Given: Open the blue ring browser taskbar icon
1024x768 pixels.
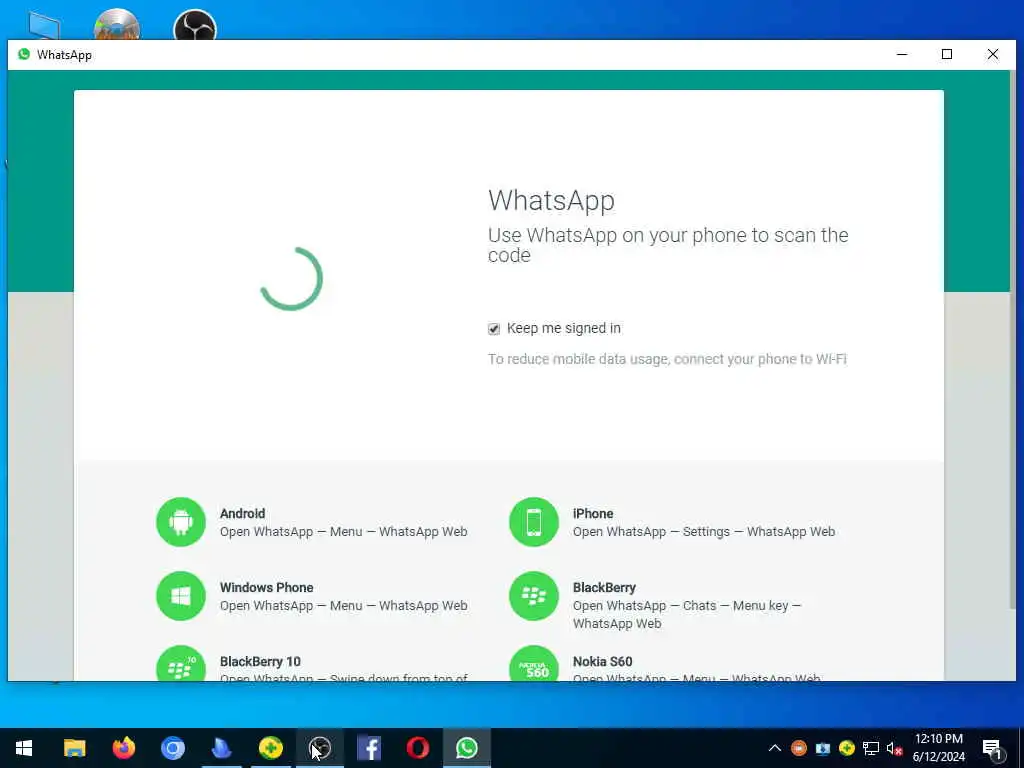Looking at the screenshot, I should coord(172,748).
